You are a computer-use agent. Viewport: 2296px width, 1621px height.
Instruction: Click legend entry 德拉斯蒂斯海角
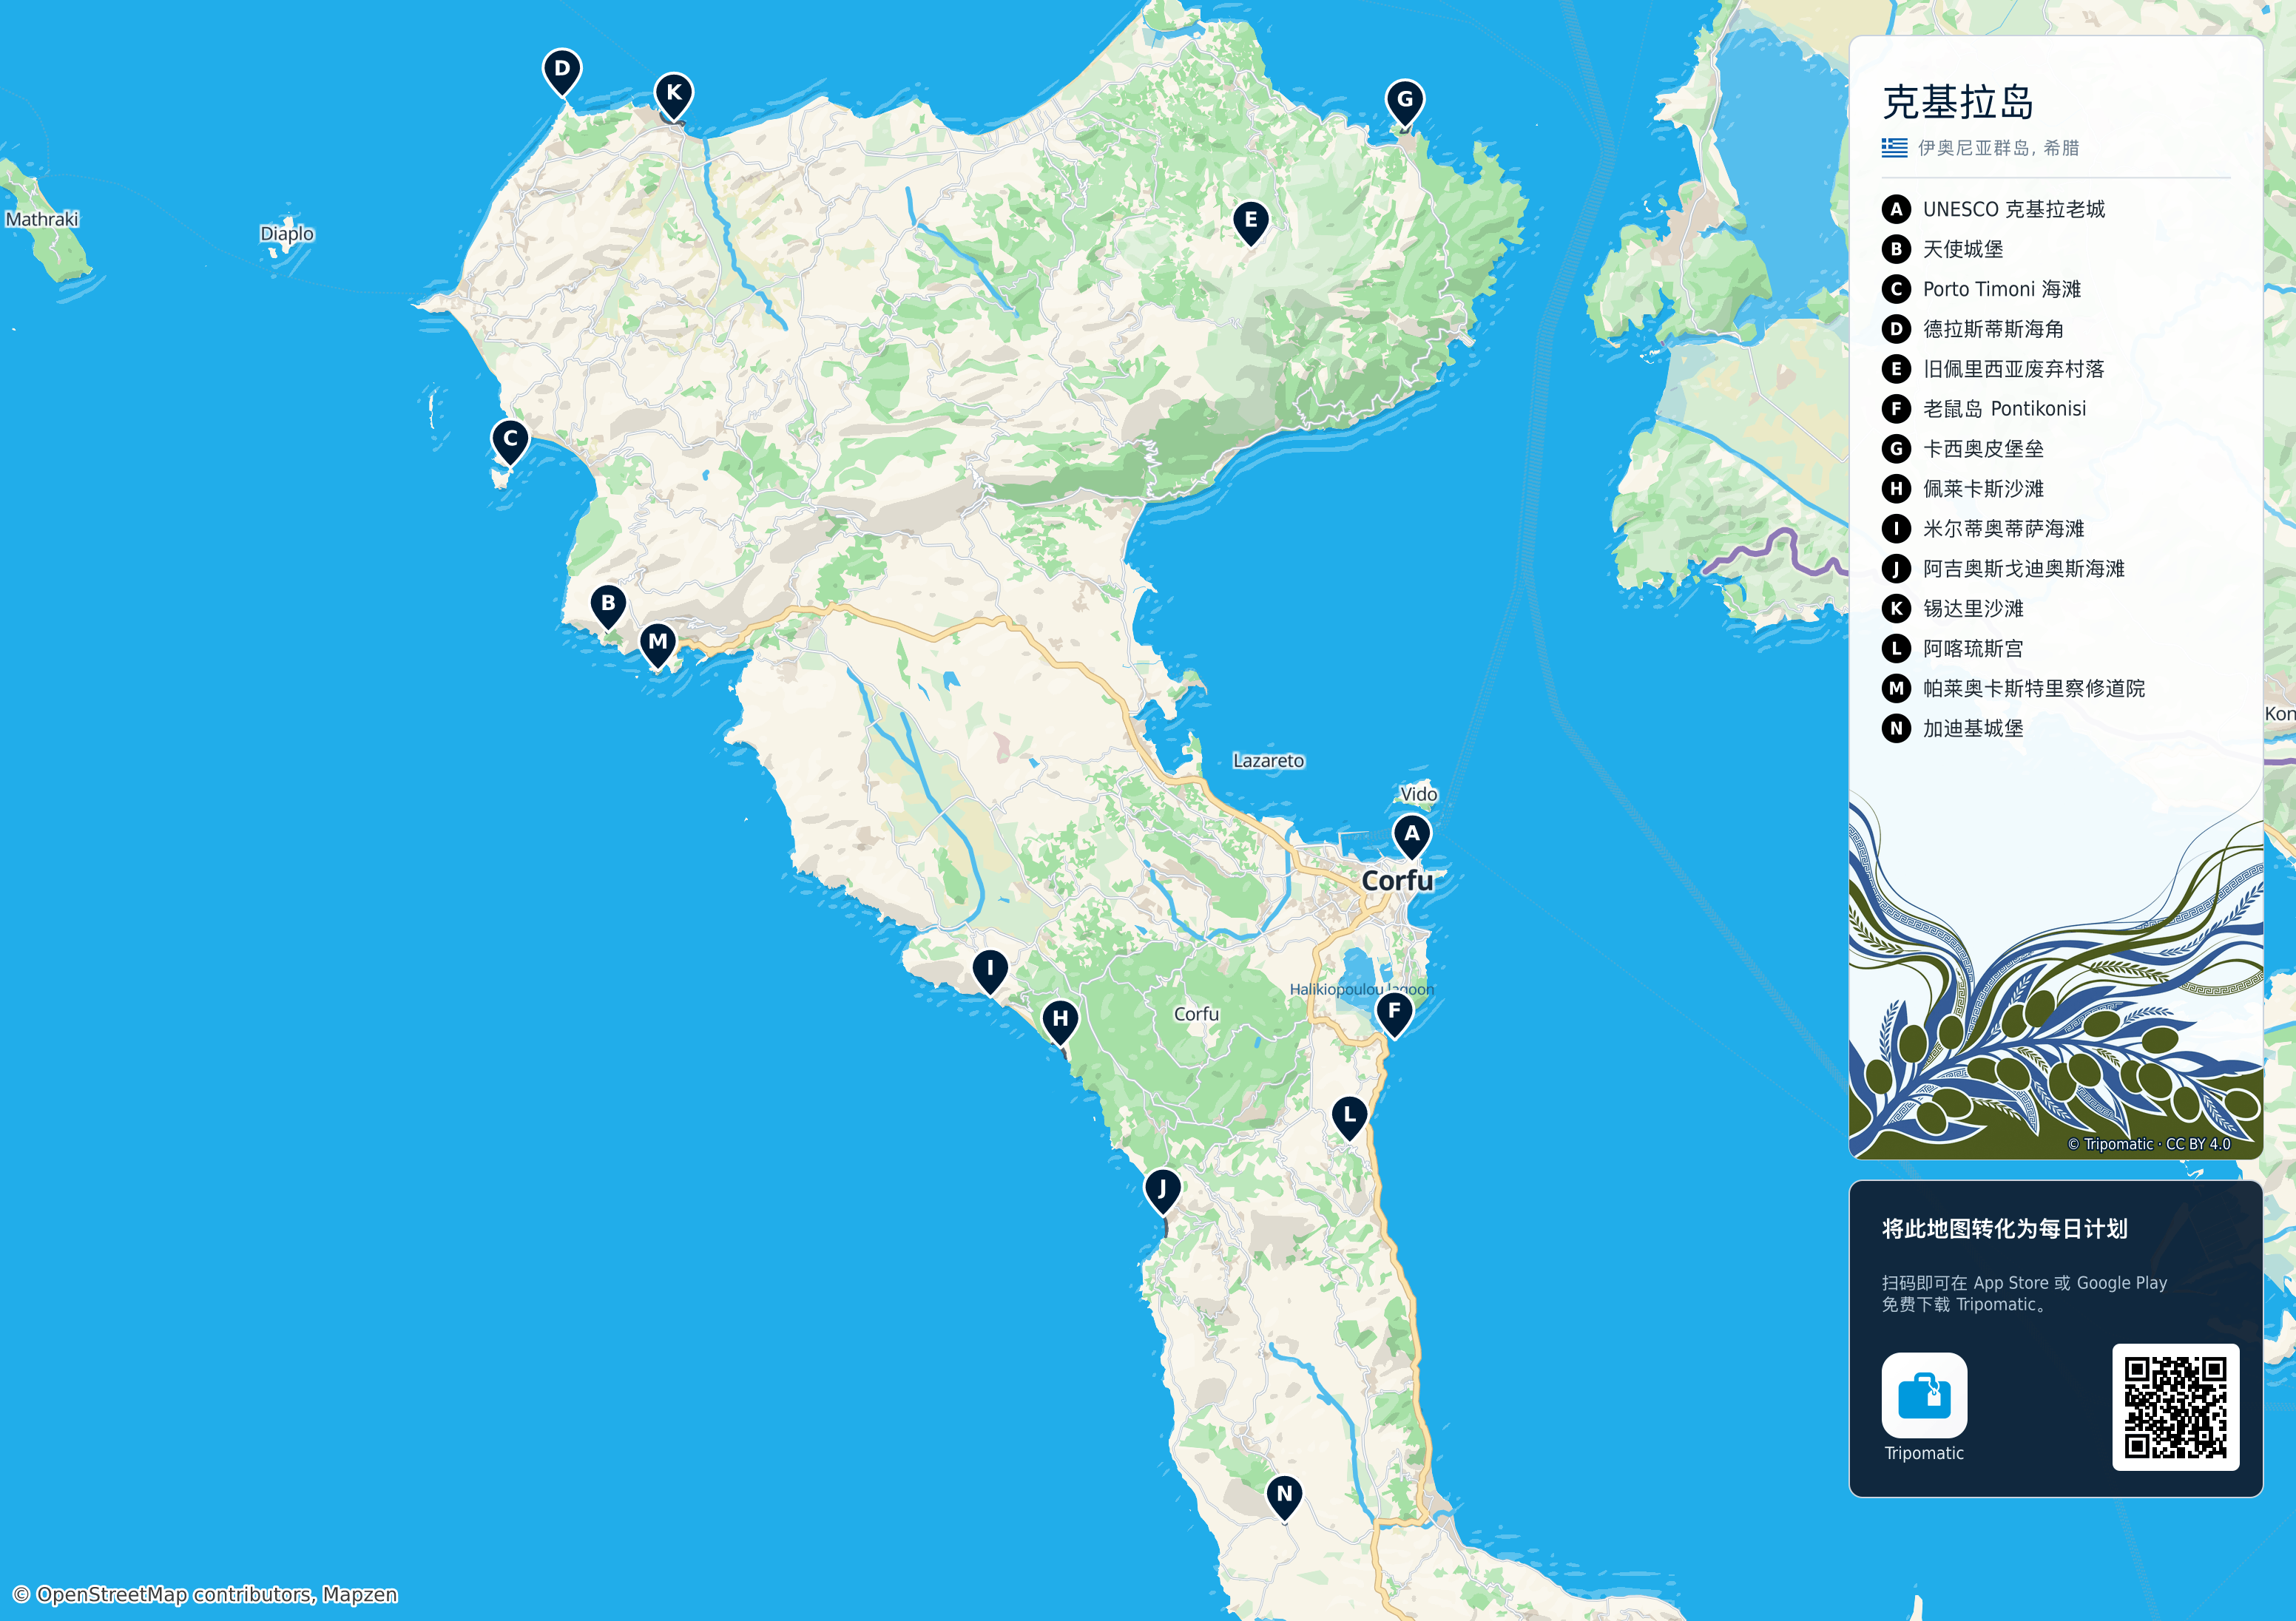pyautogui.click(x=1993, y=329)
